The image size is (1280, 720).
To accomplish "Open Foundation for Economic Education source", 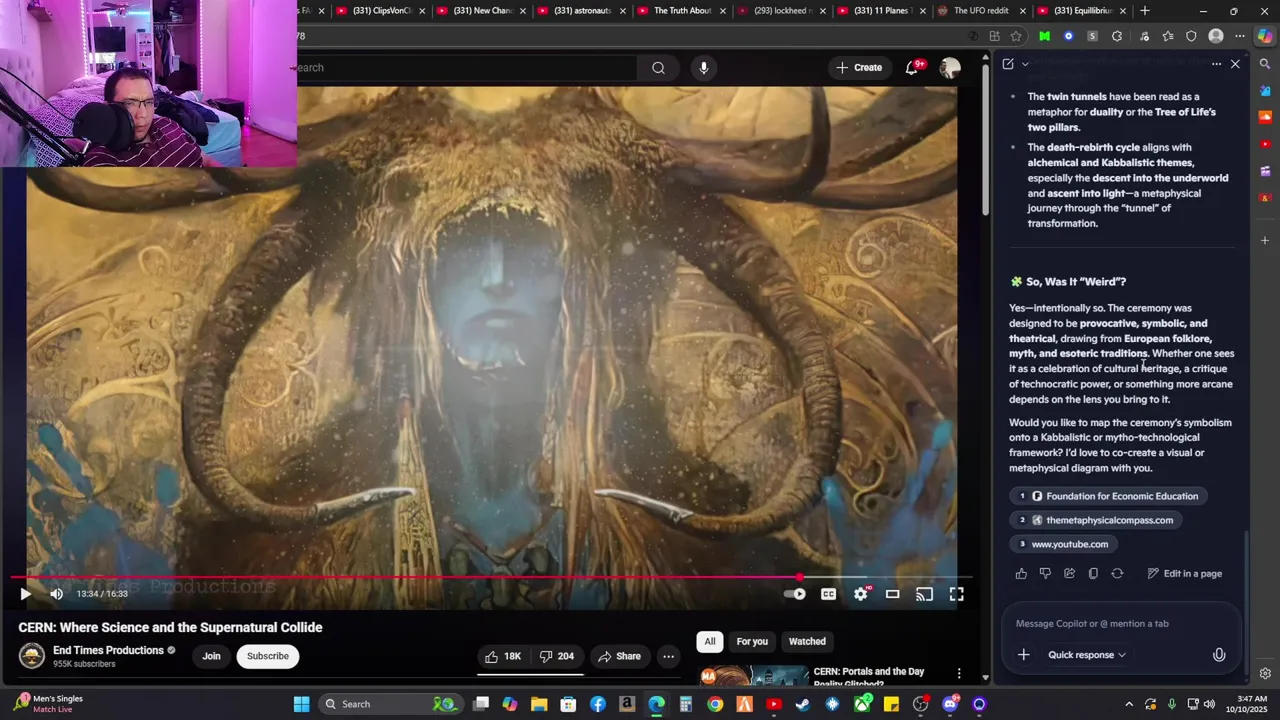I will 1109,496.
